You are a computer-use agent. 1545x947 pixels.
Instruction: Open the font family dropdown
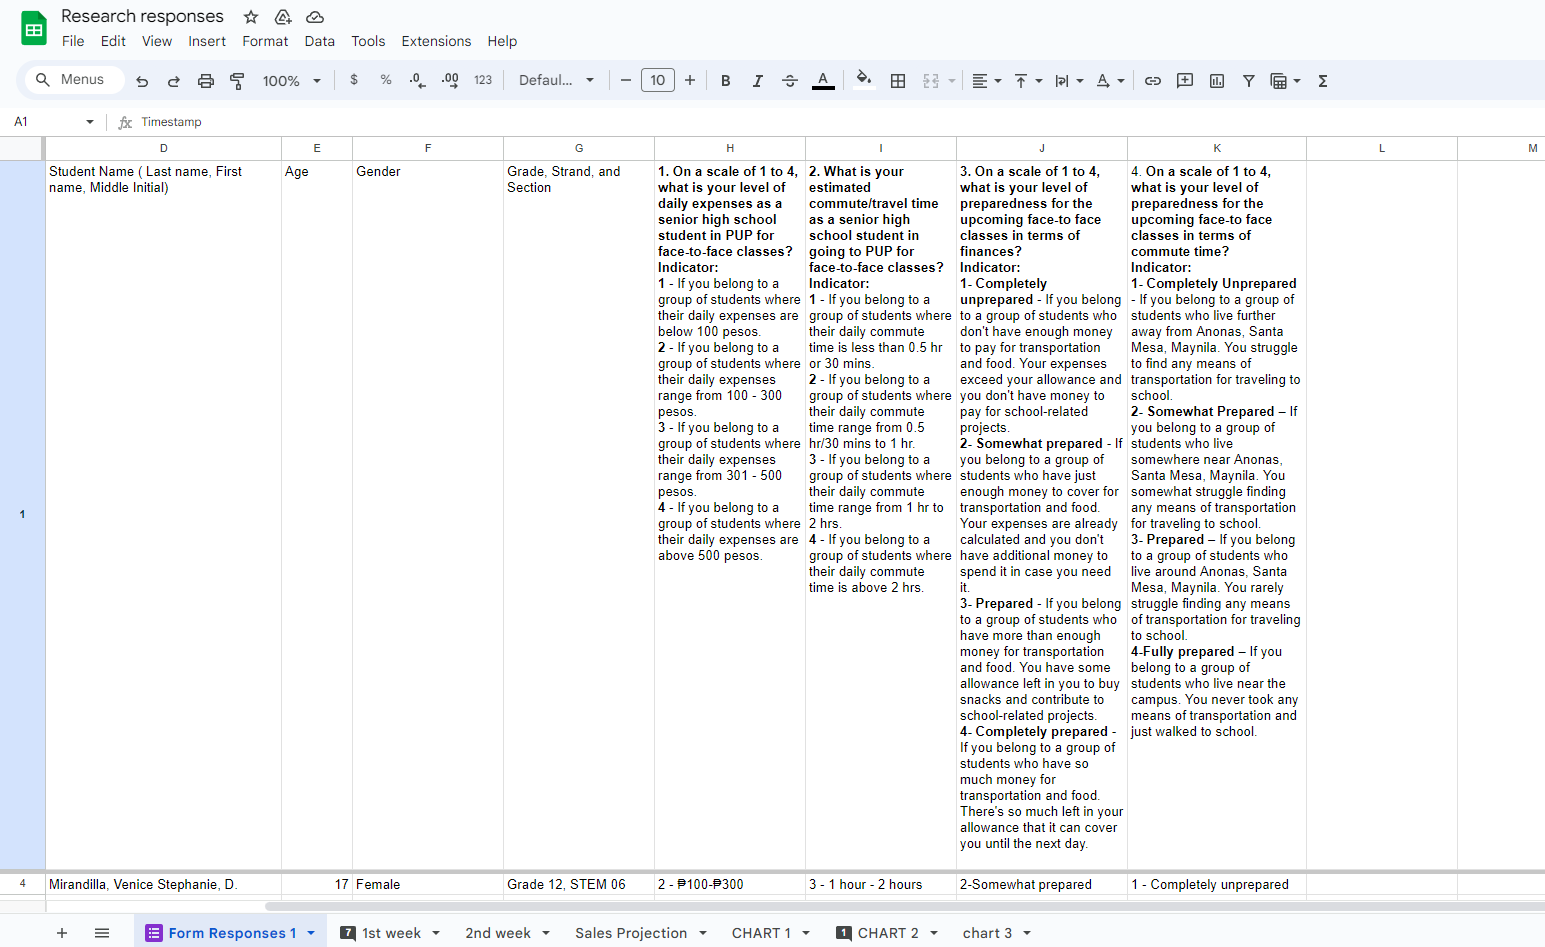pyautogui.click(x=556, y=80)
